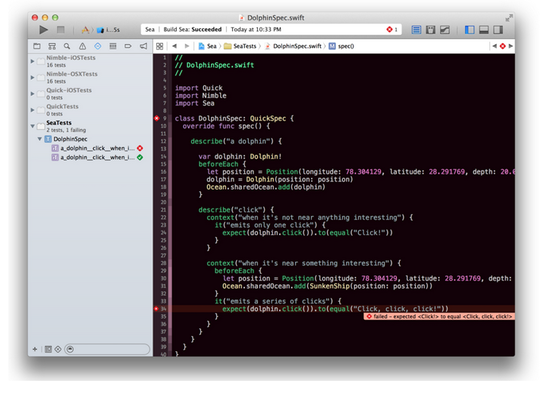
Task: Expand the Nimble-iOSTests group
Action: coord(32,61)
